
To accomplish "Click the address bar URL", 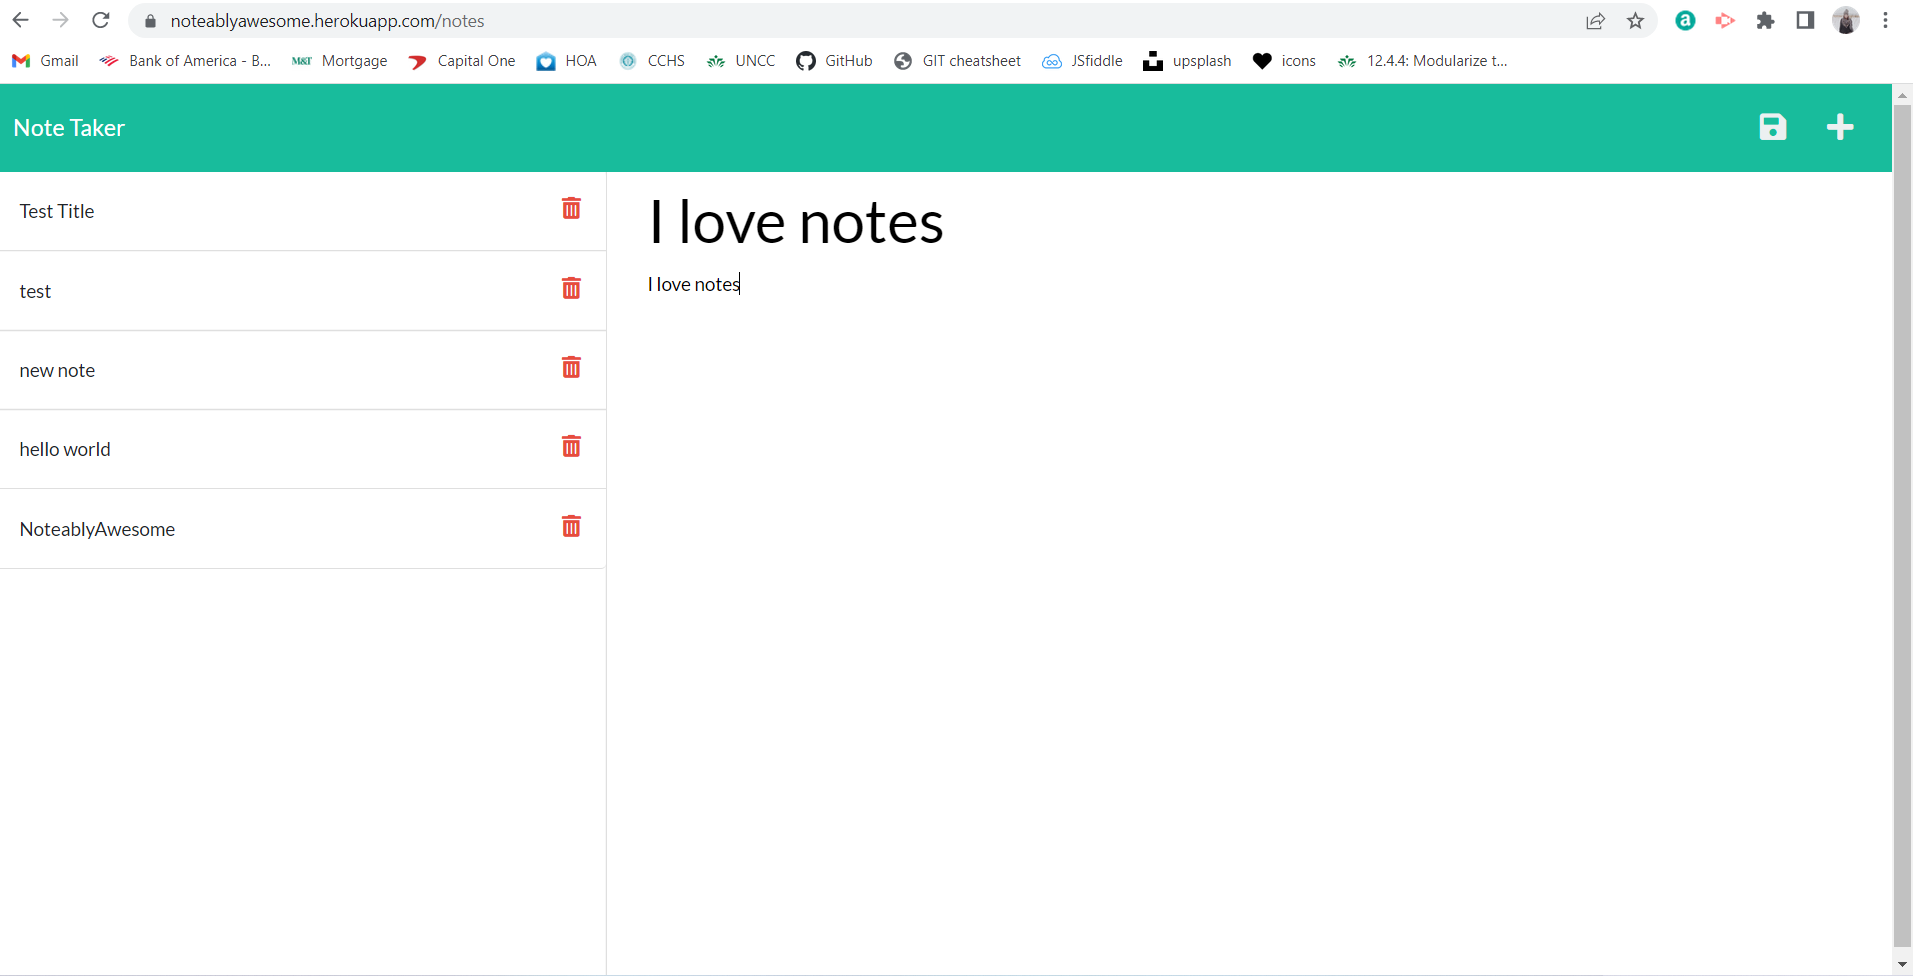I will [327, 21].
